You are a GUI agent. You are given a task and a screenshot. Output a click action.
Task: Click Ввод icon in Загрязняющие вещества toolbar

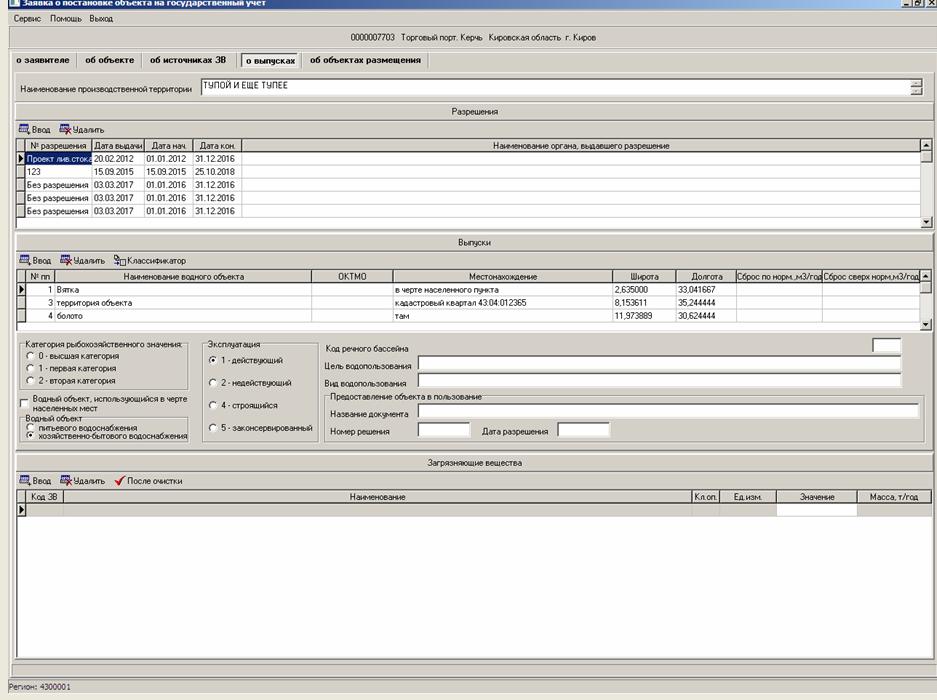[25, 481]
